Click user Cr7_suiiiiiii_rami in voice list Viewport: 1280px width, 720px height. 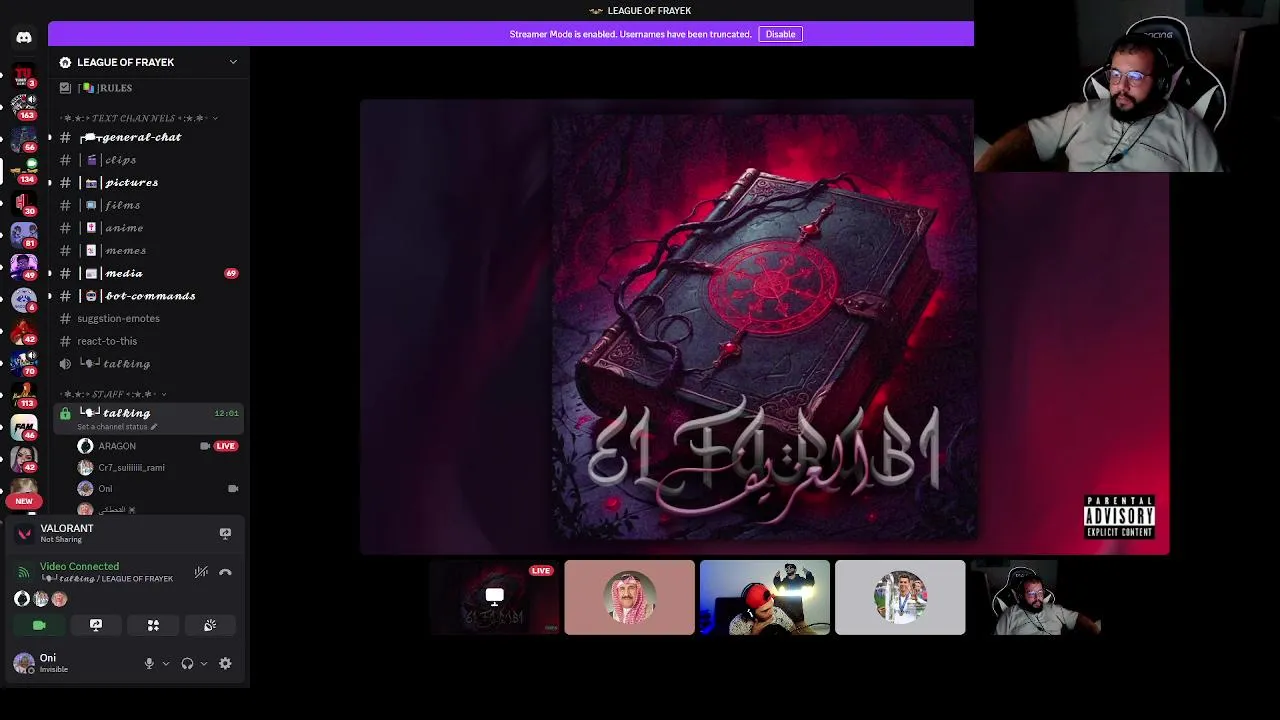(x=131, y=467)
